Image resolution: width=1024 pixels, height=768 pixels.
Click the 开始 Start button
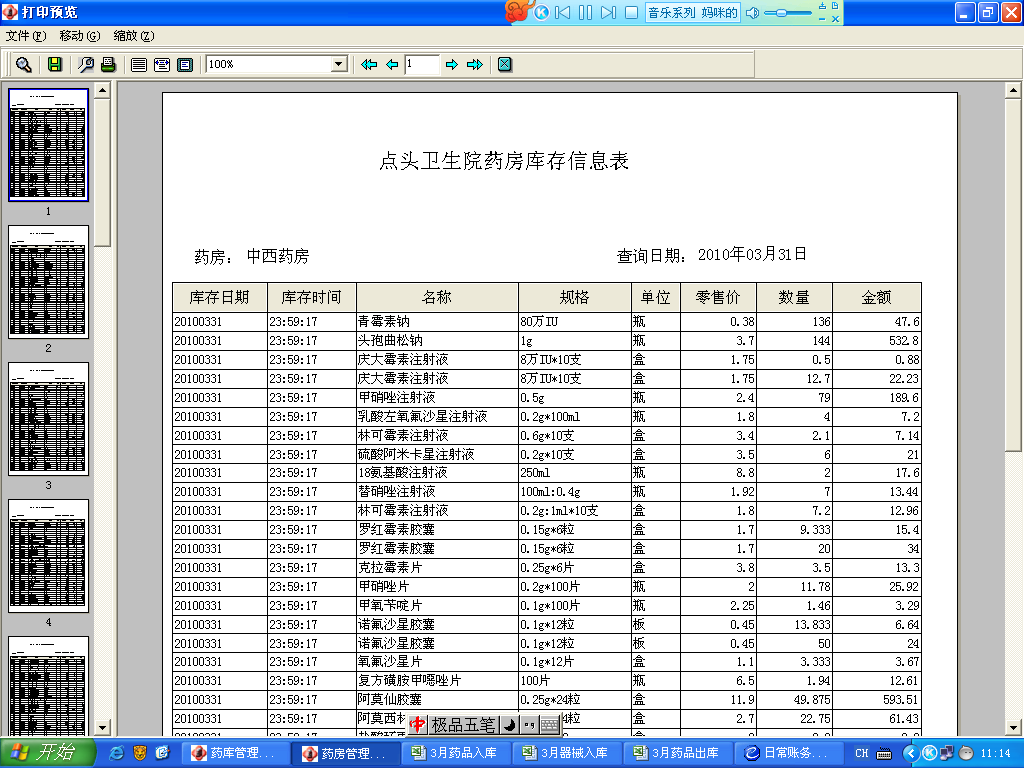(48, 752)
